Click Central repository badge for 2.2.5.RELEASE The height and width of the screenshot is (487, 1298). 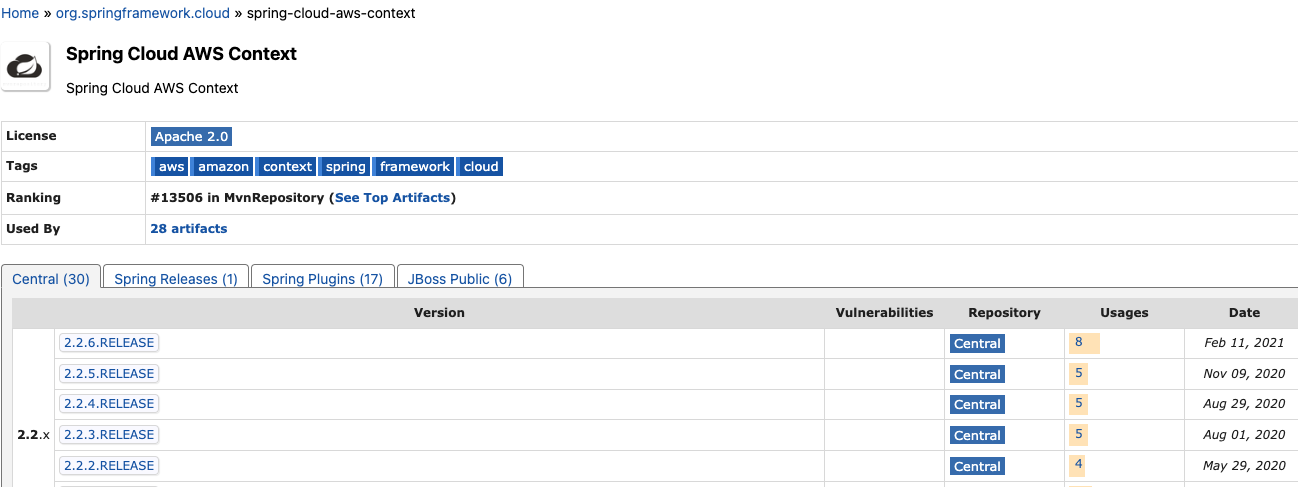click(977, 374)
